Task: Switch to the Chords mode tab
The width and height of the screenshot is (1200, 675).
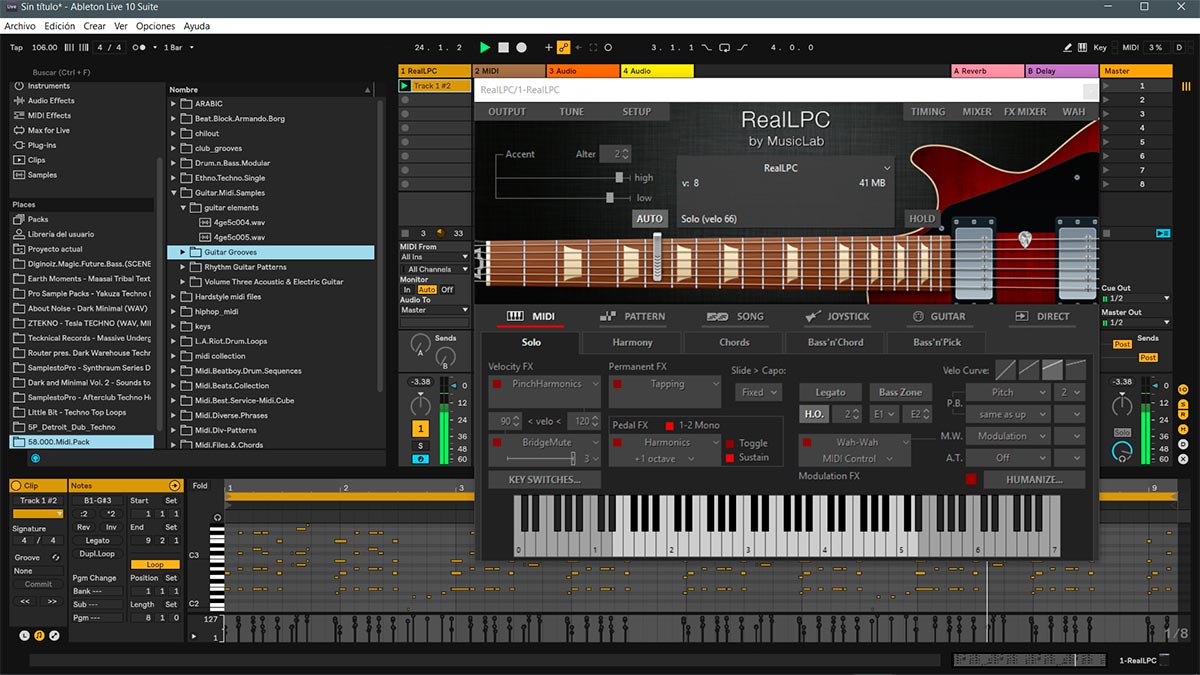Action: (x=734, y=343)
